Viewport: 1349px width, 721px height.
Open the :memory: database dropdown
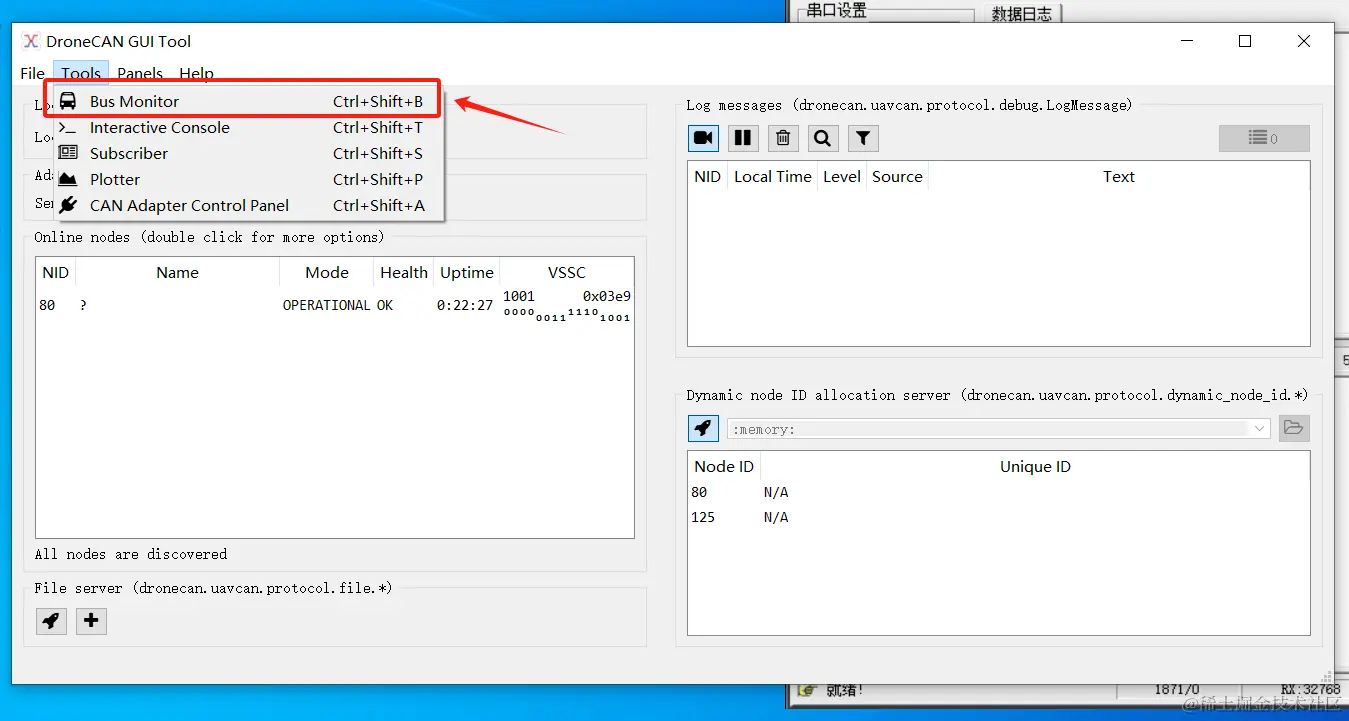tap(999, 428)
